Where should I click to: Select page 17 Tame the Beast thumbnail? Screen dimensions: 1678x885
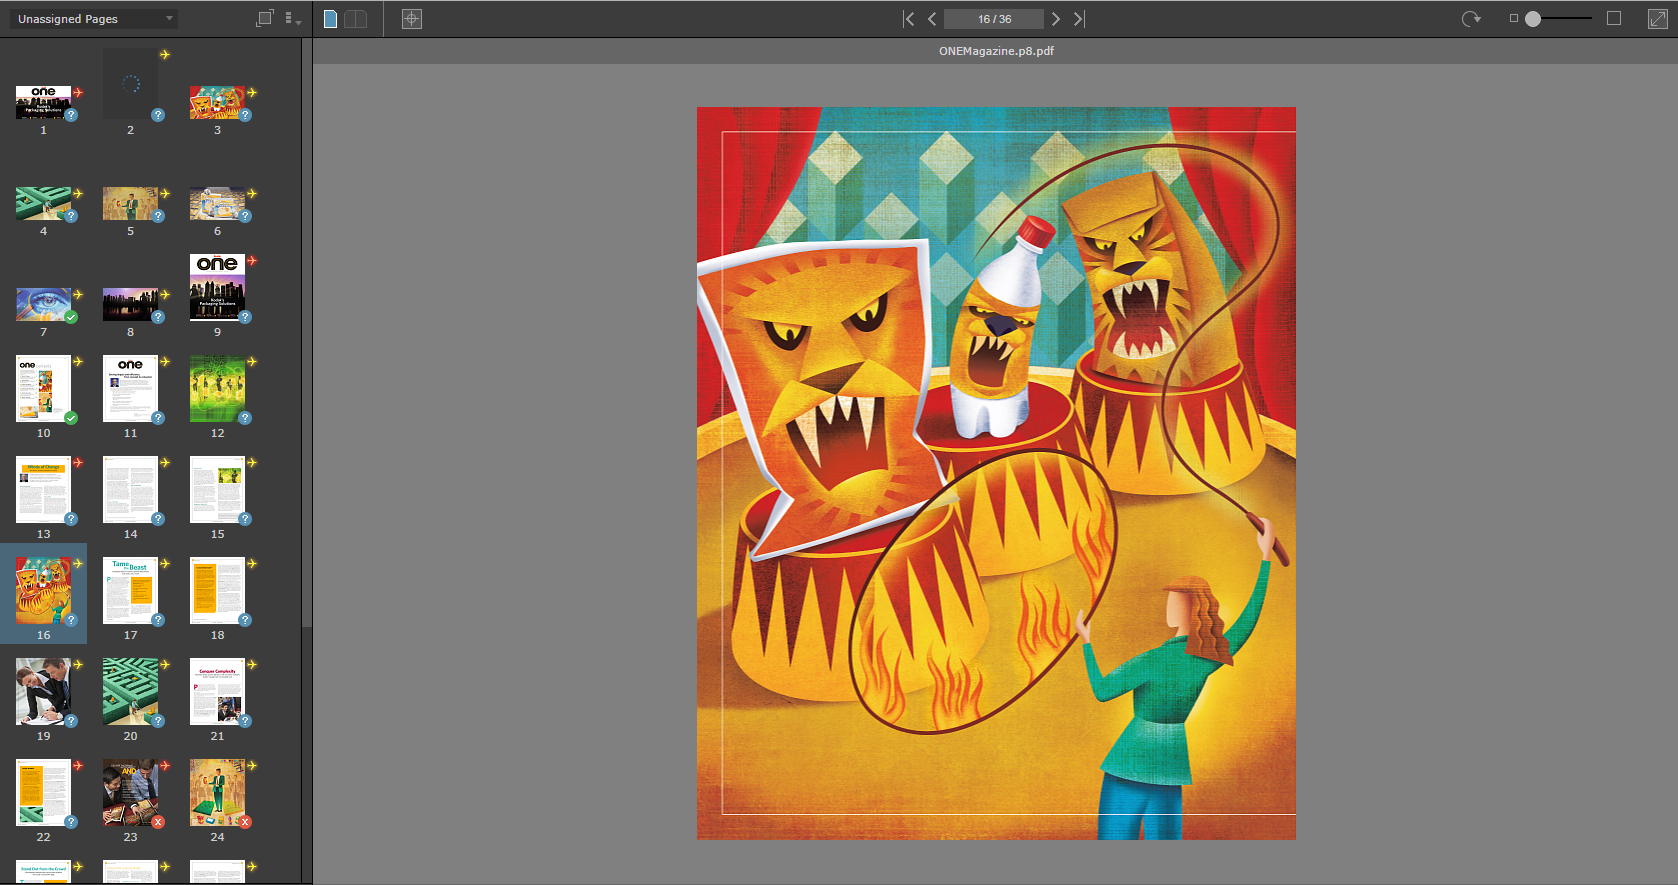[x=130, y=590]
